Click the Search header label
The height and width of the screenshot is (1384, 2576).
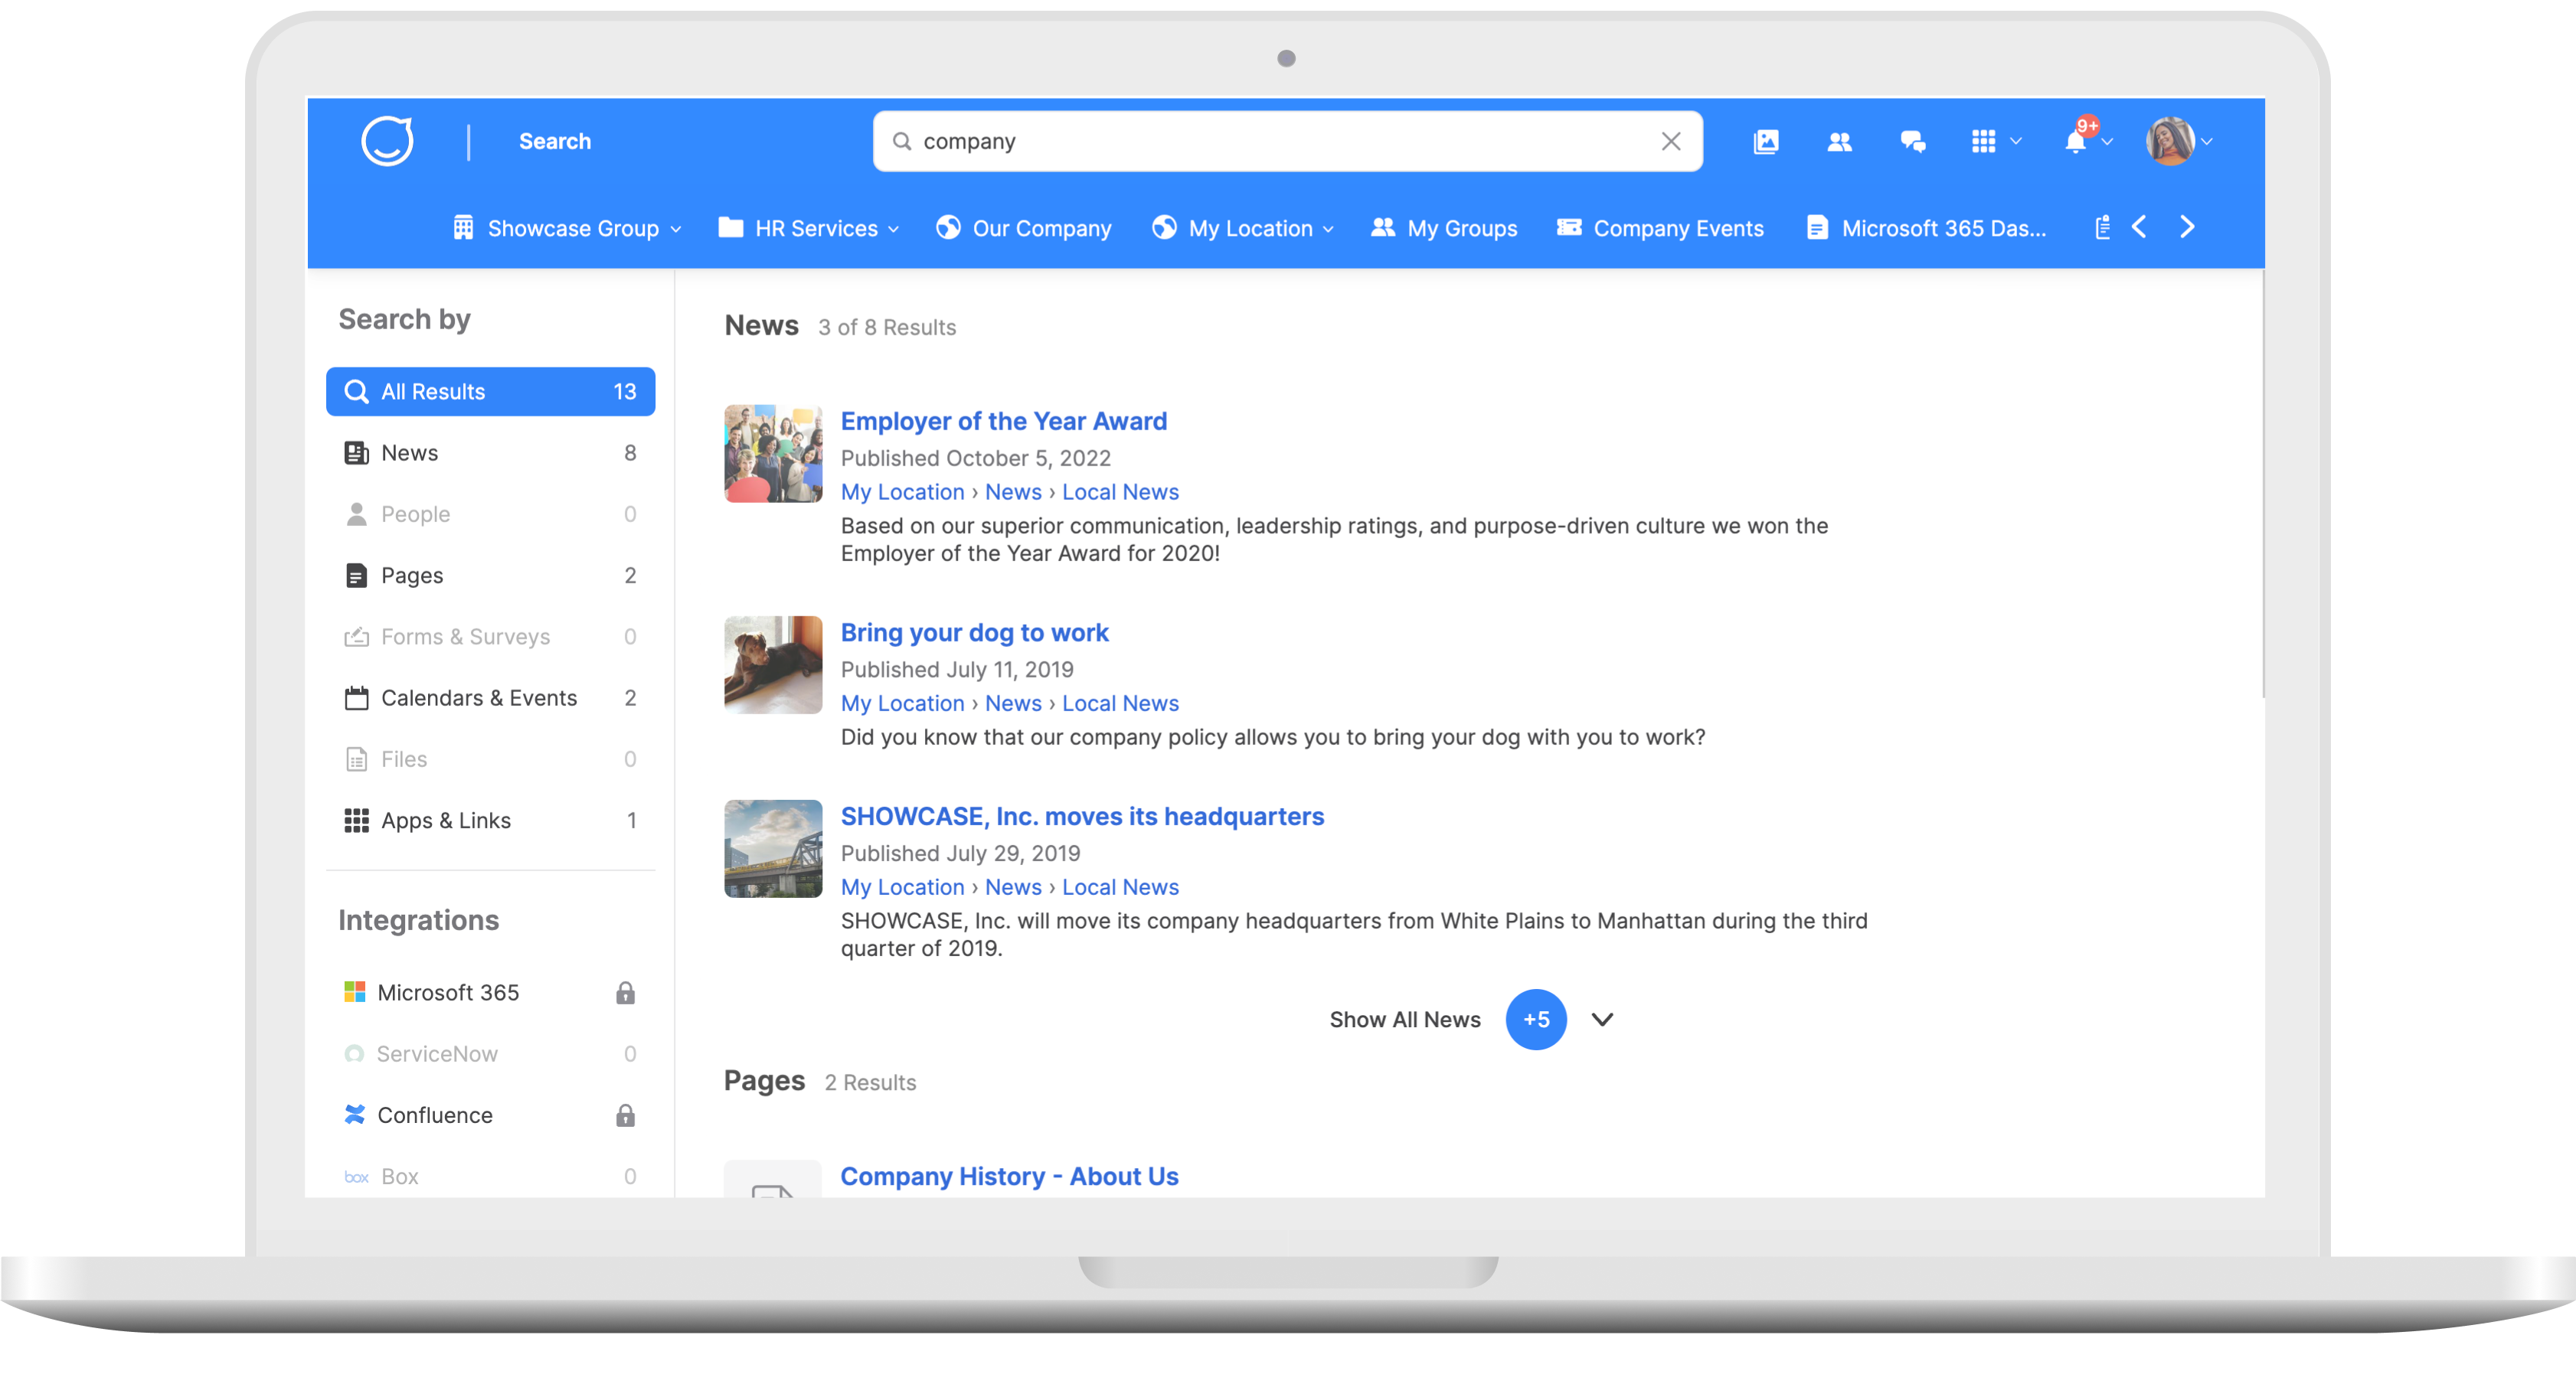(554, 141)
